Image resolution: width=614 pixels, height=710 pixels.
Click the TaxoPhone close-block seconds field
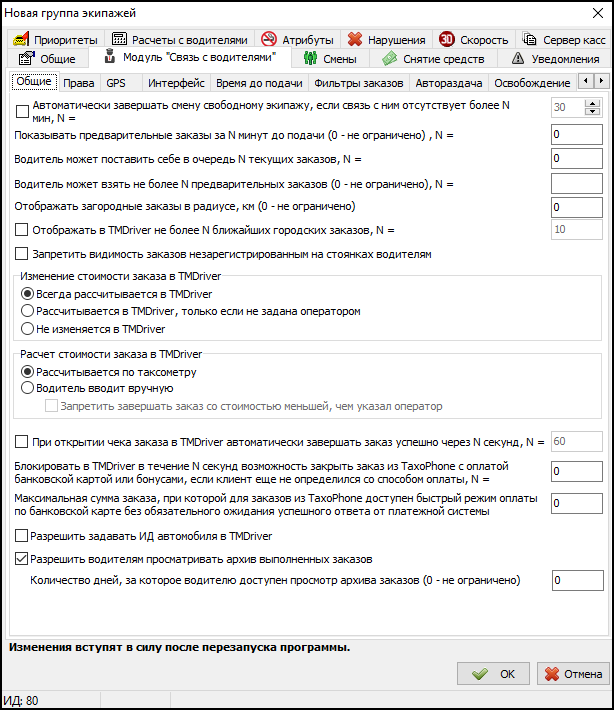[576, 472]
